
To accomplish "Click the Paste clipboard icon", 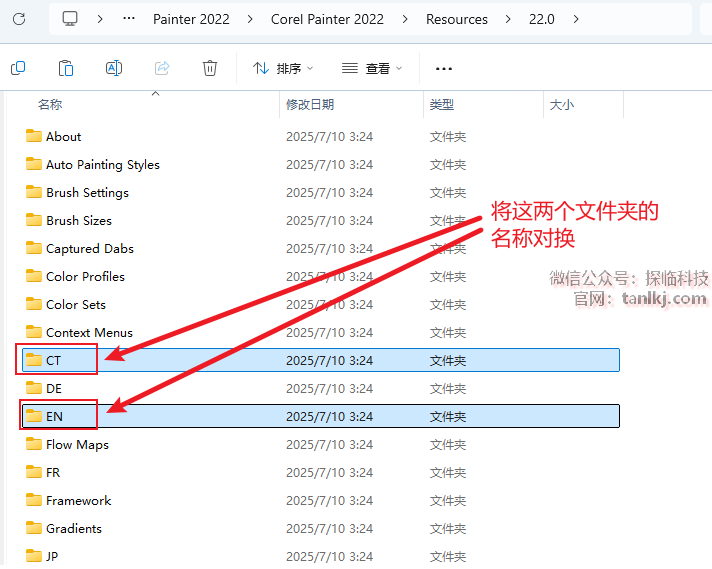I will (x=66, y=68).
